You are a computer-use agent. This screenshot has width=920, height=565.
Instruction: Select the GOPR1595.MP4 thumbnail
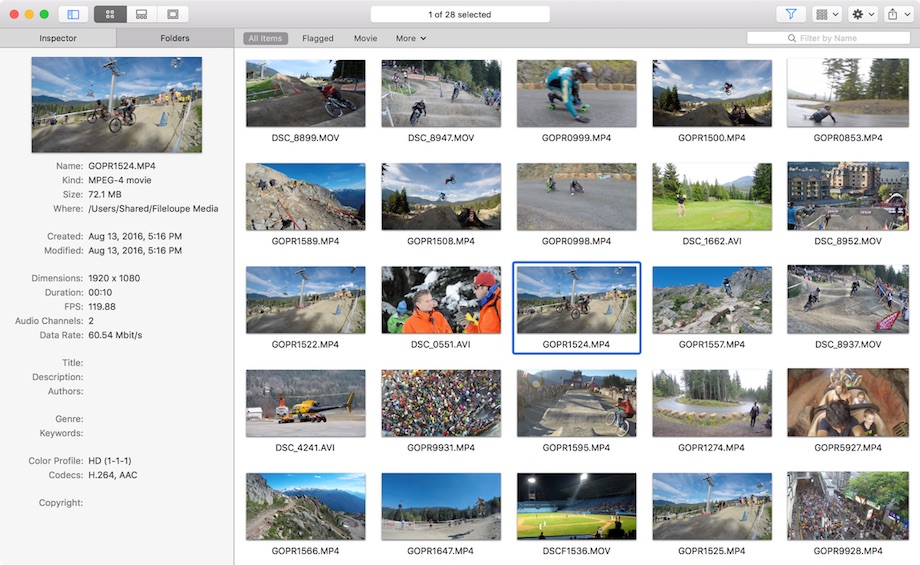tap(576, 403)
